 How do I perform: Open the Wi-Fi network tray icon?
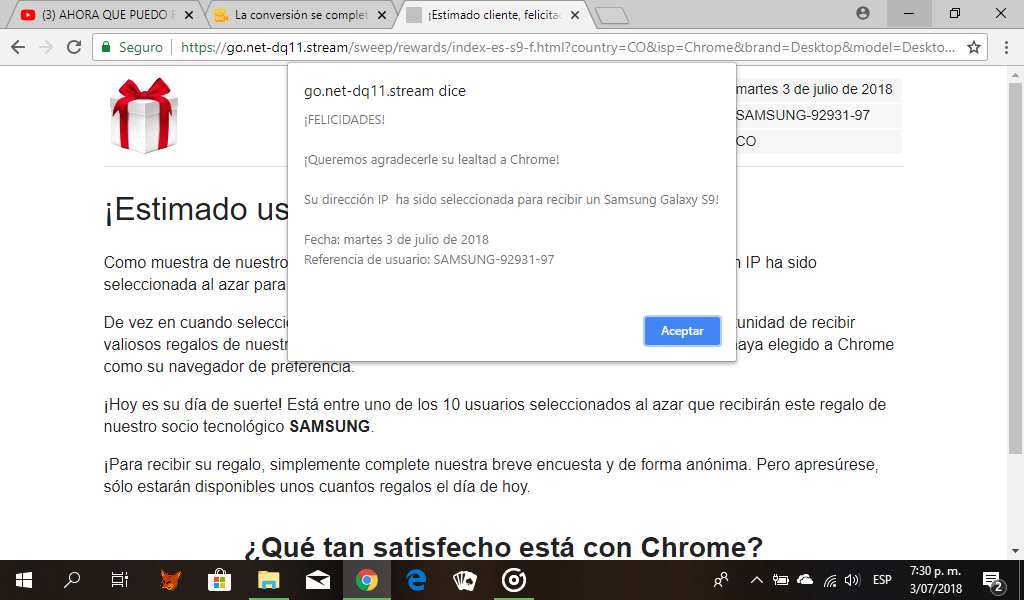click(830, 580)
